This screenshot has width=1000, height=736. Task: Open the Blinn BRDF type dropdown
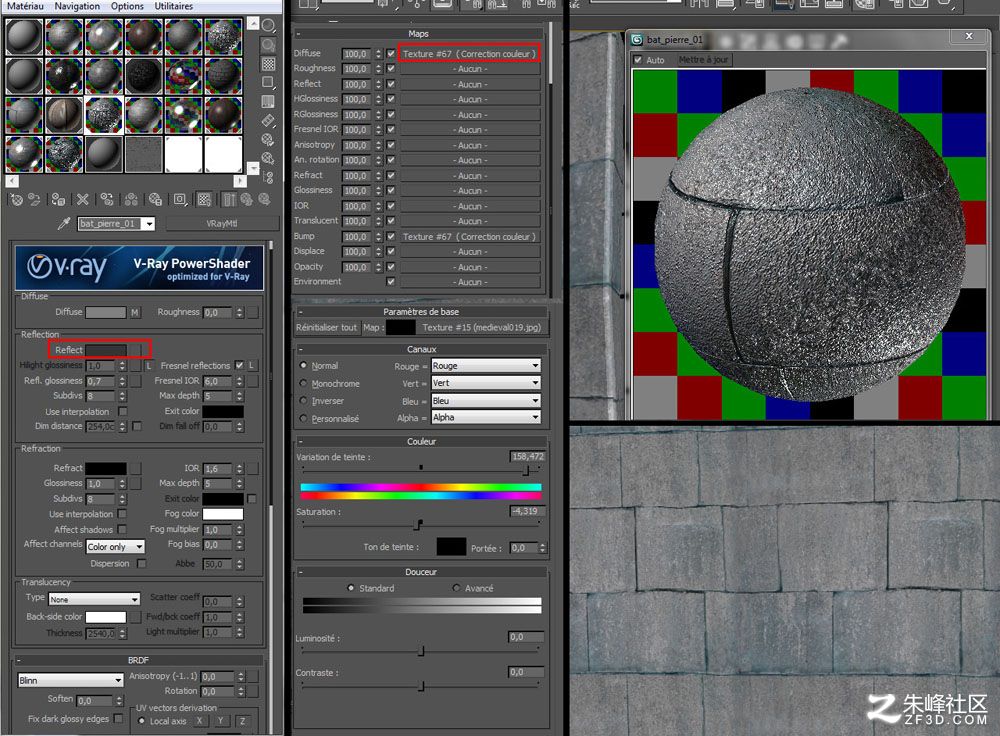point(71,680)
